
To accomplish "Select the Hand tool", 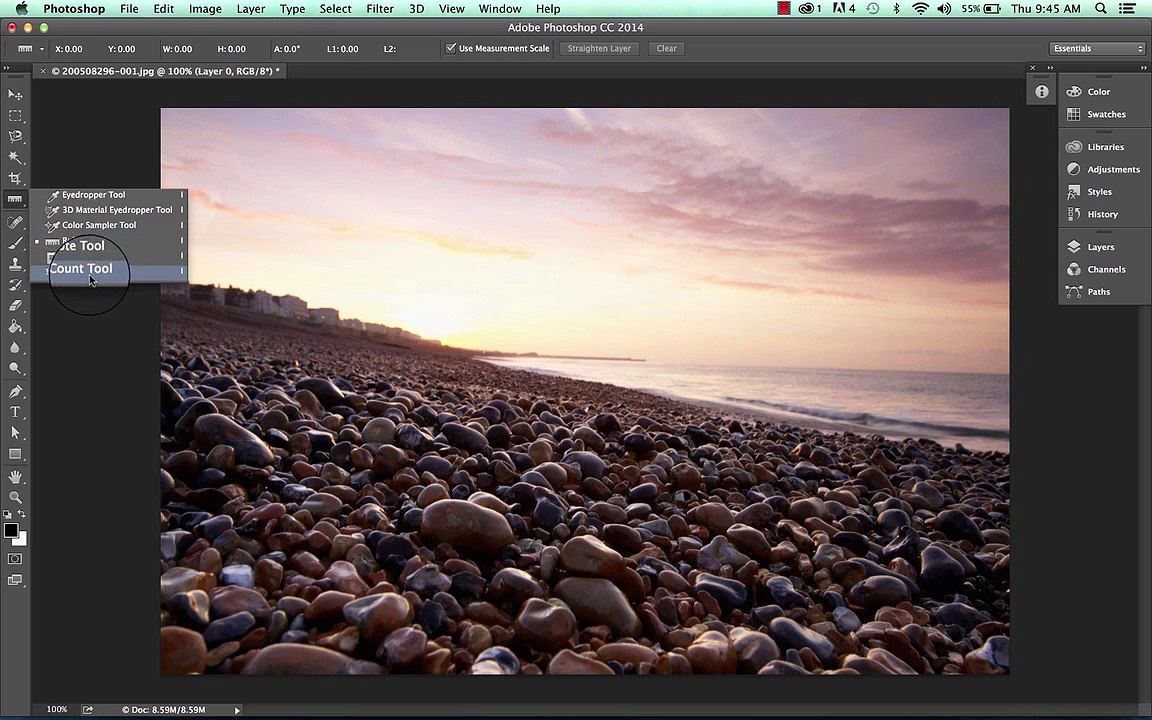I will [x=15, y=478].
